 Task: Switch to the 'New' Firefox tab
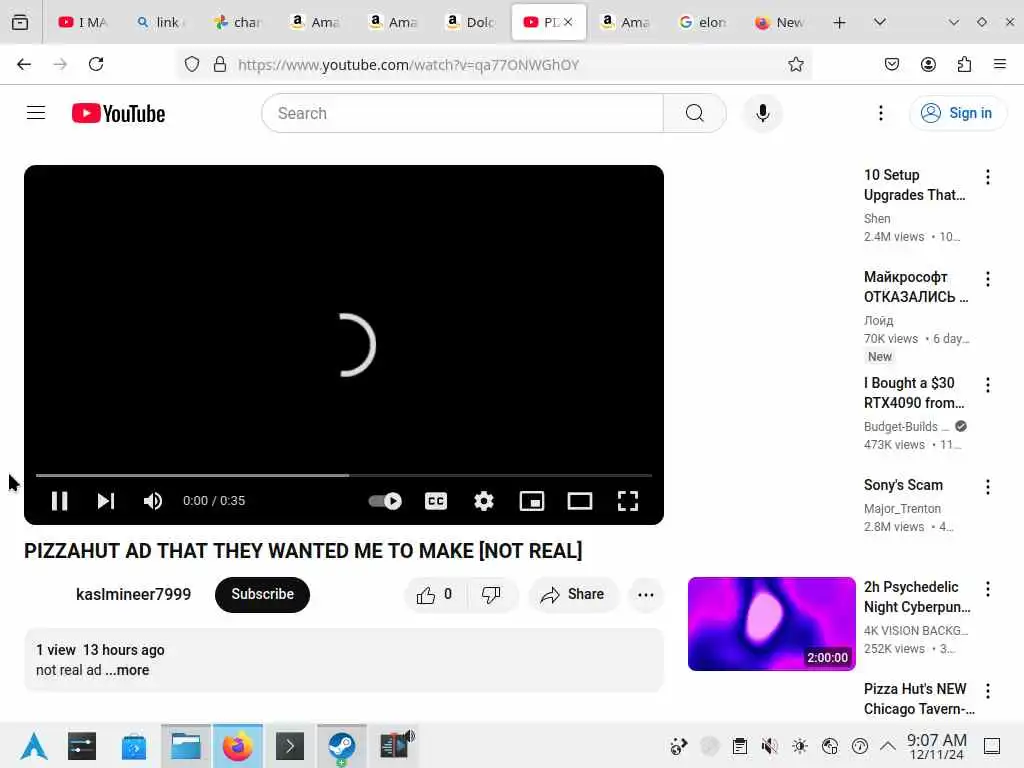coord(779,22)
